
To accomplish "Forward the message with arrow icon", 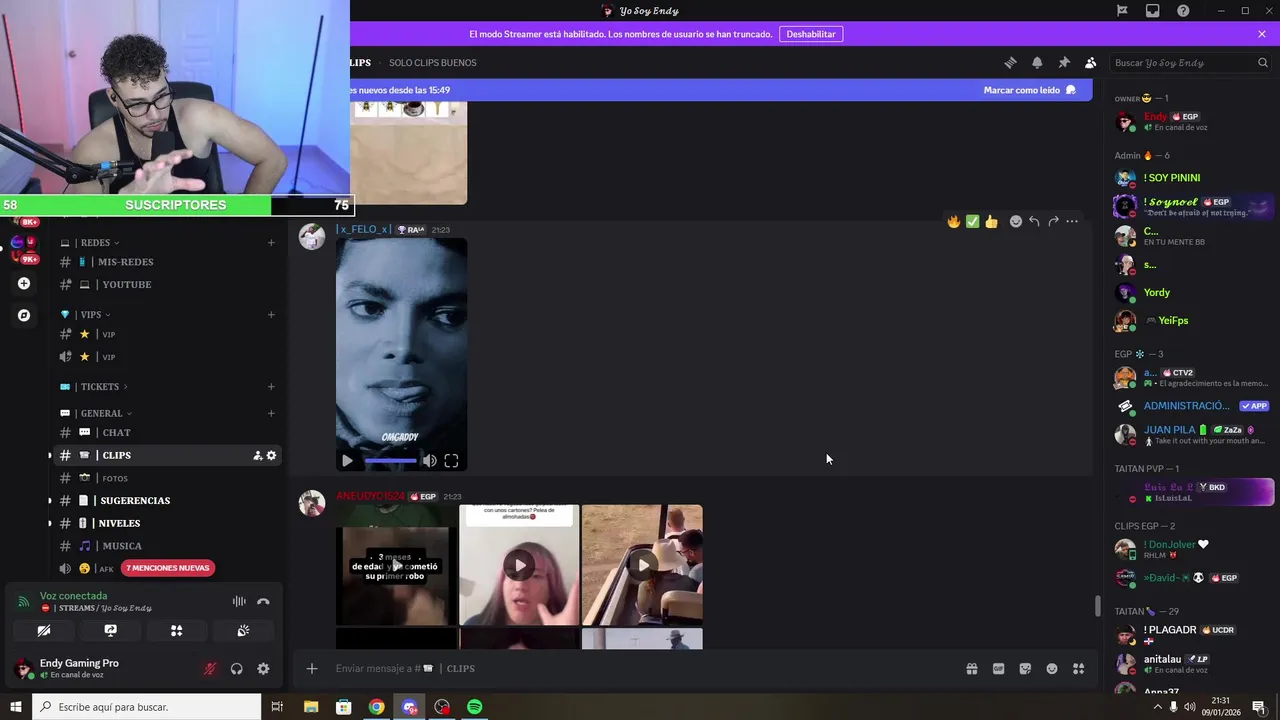I will [1053, 221].
